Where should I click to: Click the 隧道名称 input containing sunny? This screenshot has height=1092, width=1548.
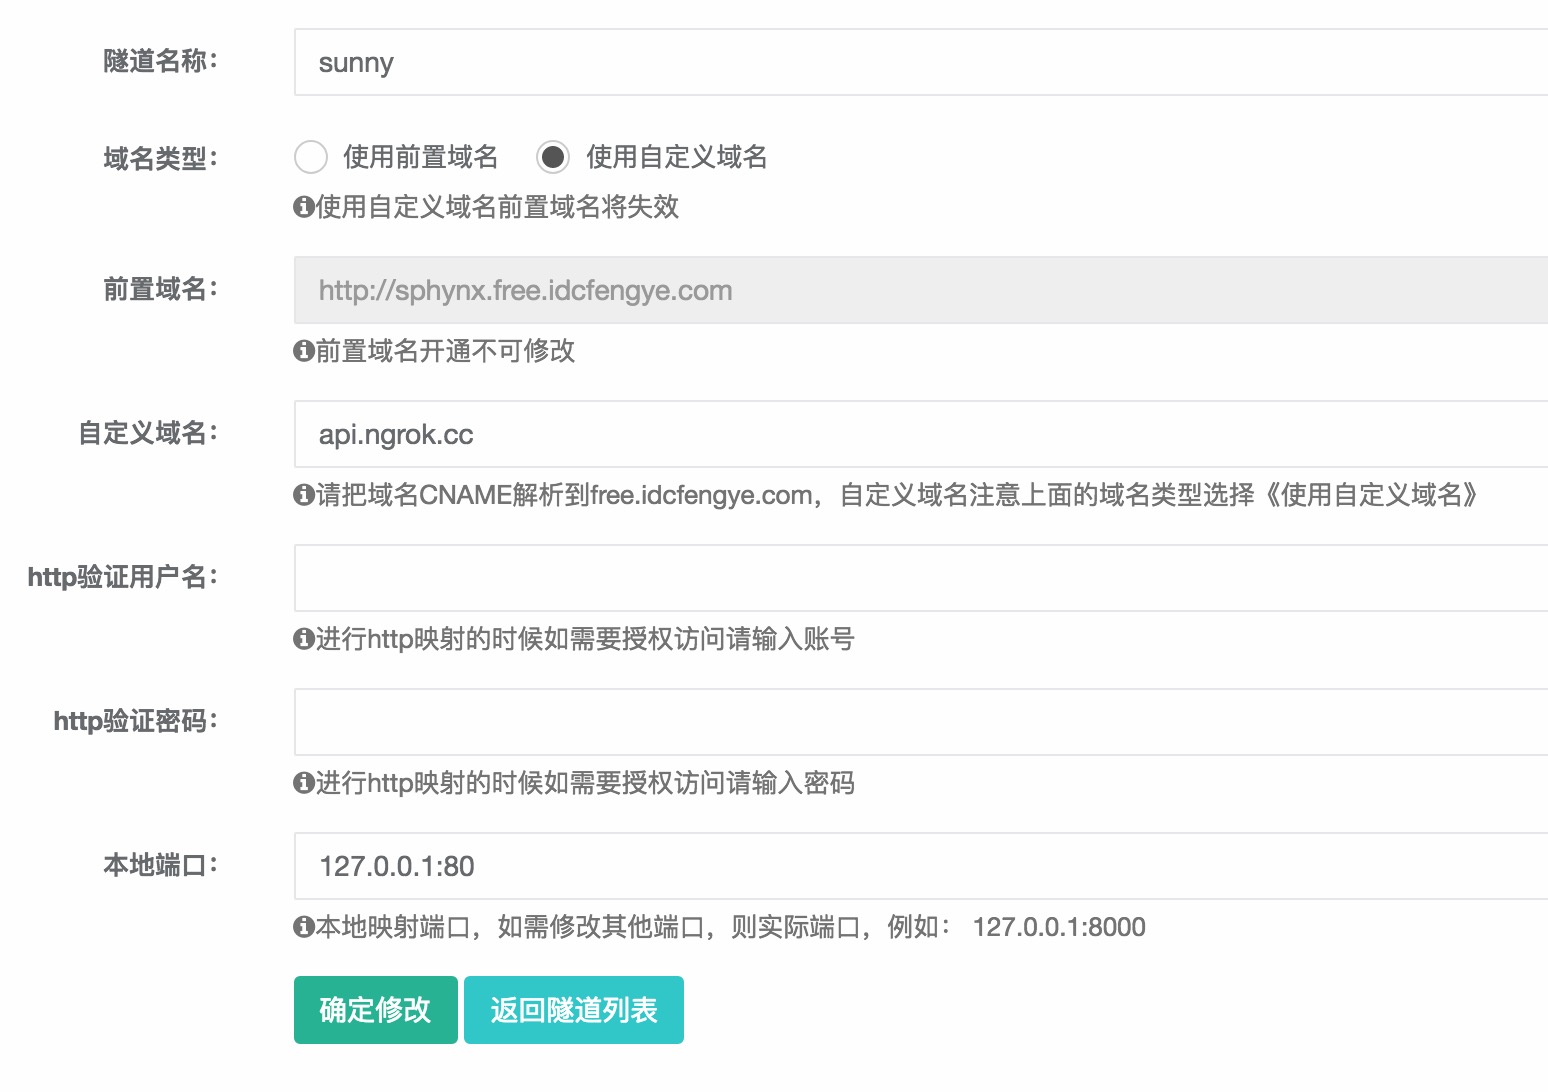click(x=921, y=62)
